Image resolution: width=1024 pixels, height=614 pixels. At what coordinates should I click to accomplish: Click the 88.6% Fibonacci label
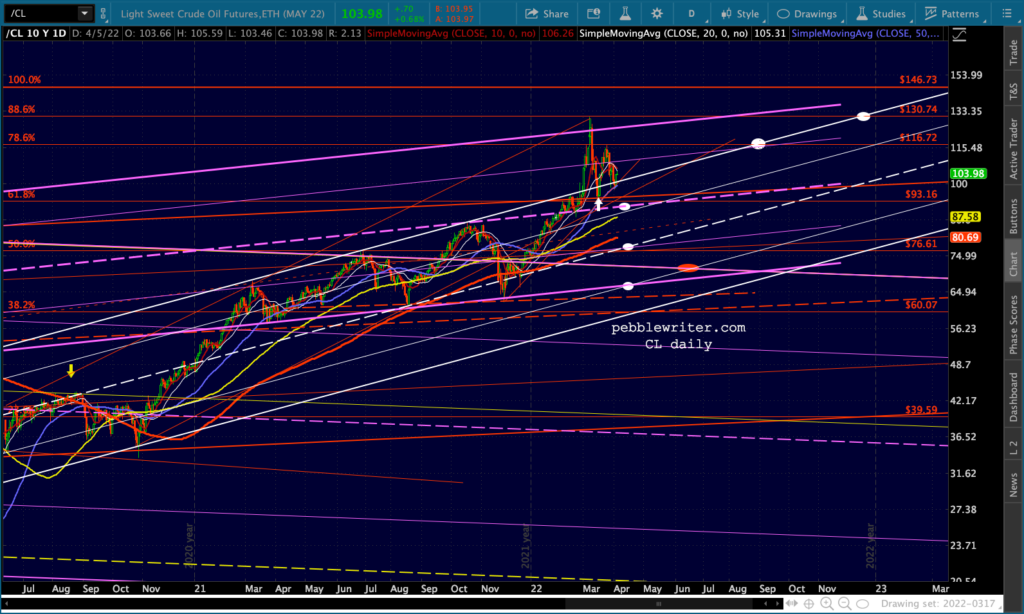point(22,109)
